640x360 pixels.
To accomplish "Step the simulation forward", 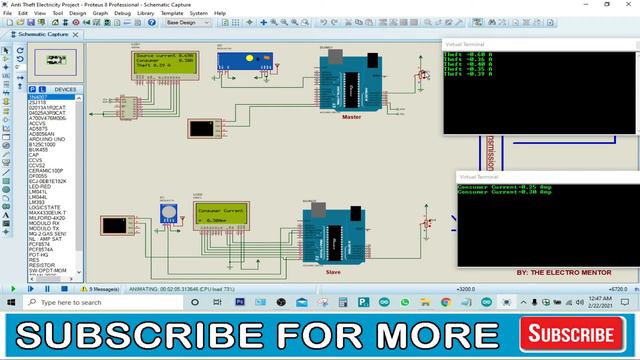I will coord(31,289).
